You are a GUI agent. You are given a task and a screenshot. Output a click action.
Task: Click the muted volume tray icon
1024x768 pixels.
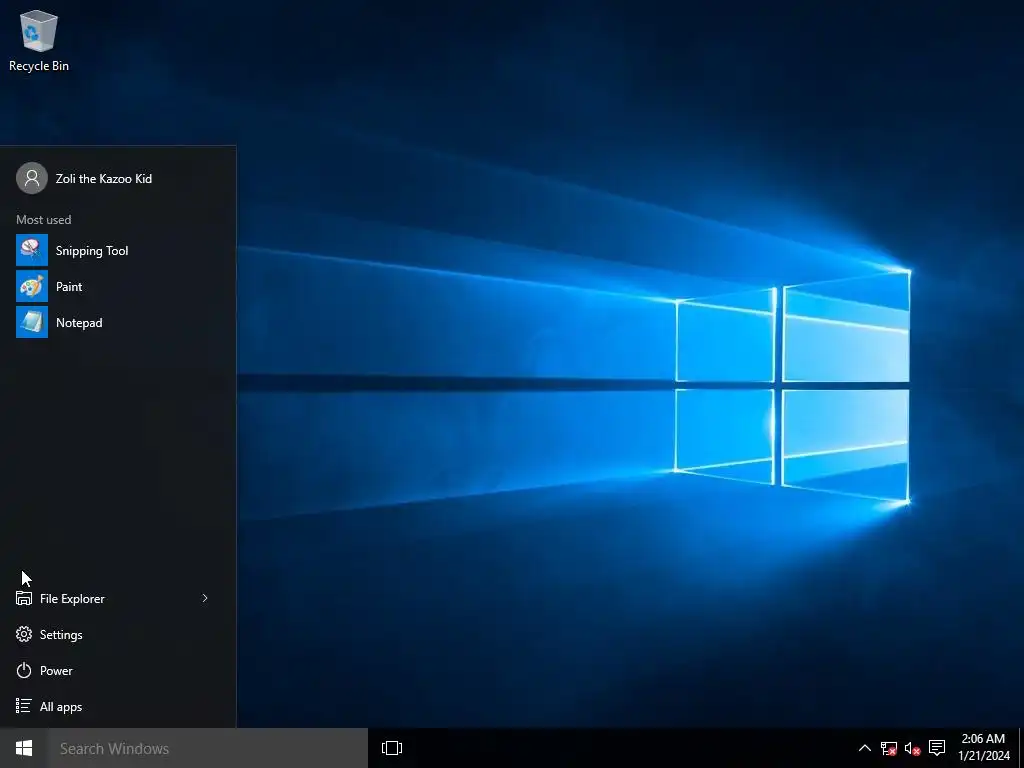[x=912, y=748]
